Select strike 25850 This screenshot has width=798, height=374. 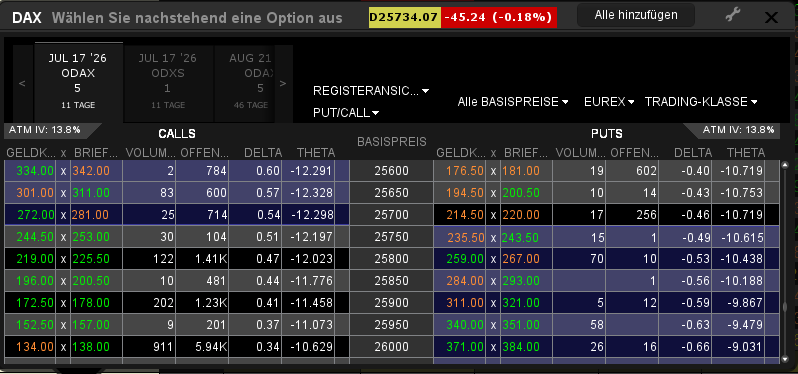click(391, 280)
